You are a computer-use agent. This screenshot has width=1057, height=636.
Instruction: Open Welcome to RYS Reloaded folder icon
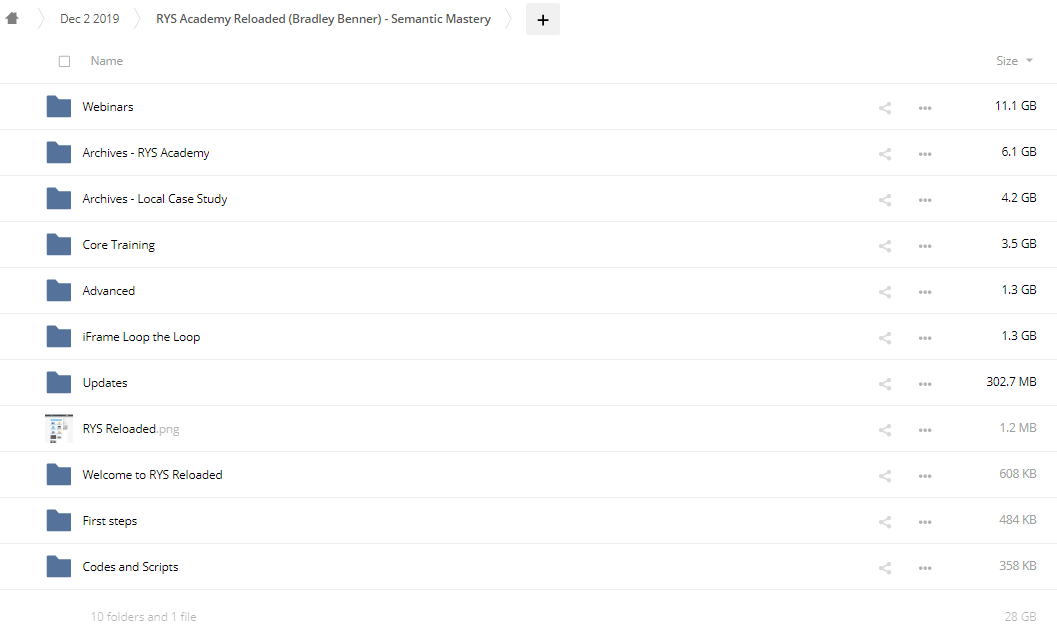tap(59, 475)
